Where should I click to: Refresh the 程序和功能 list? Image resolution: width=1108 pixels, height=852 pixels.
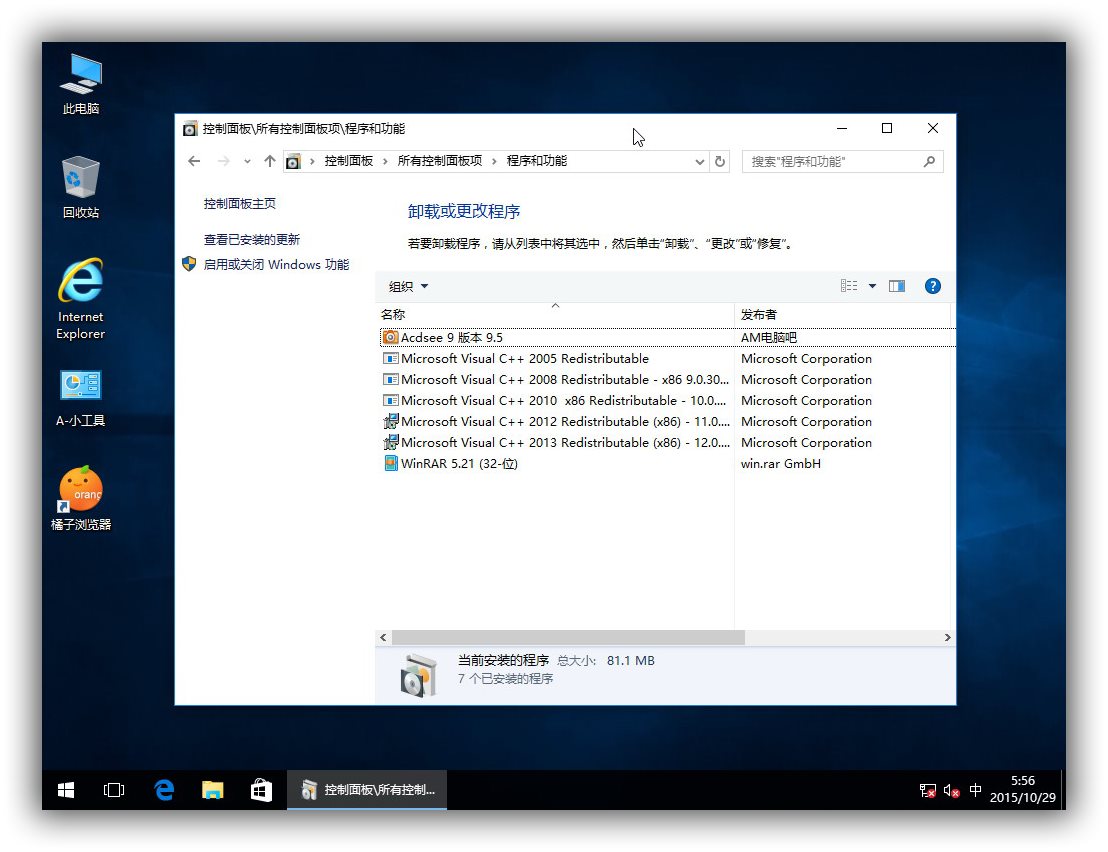coord(719,161)
